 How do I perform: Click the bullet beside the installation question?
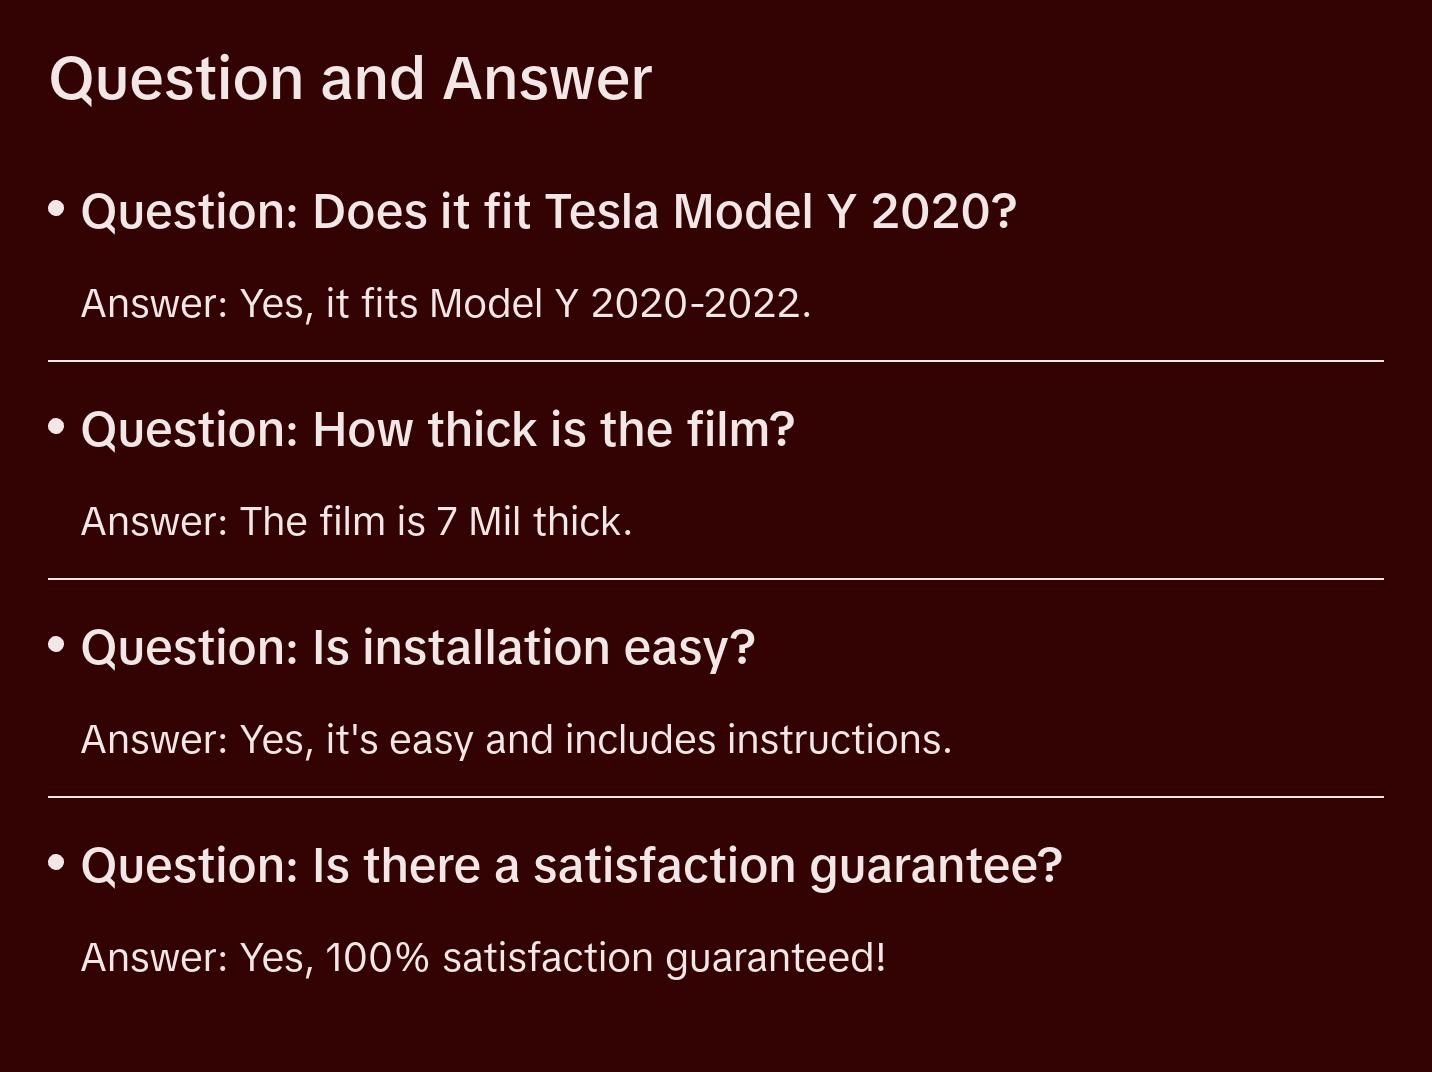(x=57, y=645)
